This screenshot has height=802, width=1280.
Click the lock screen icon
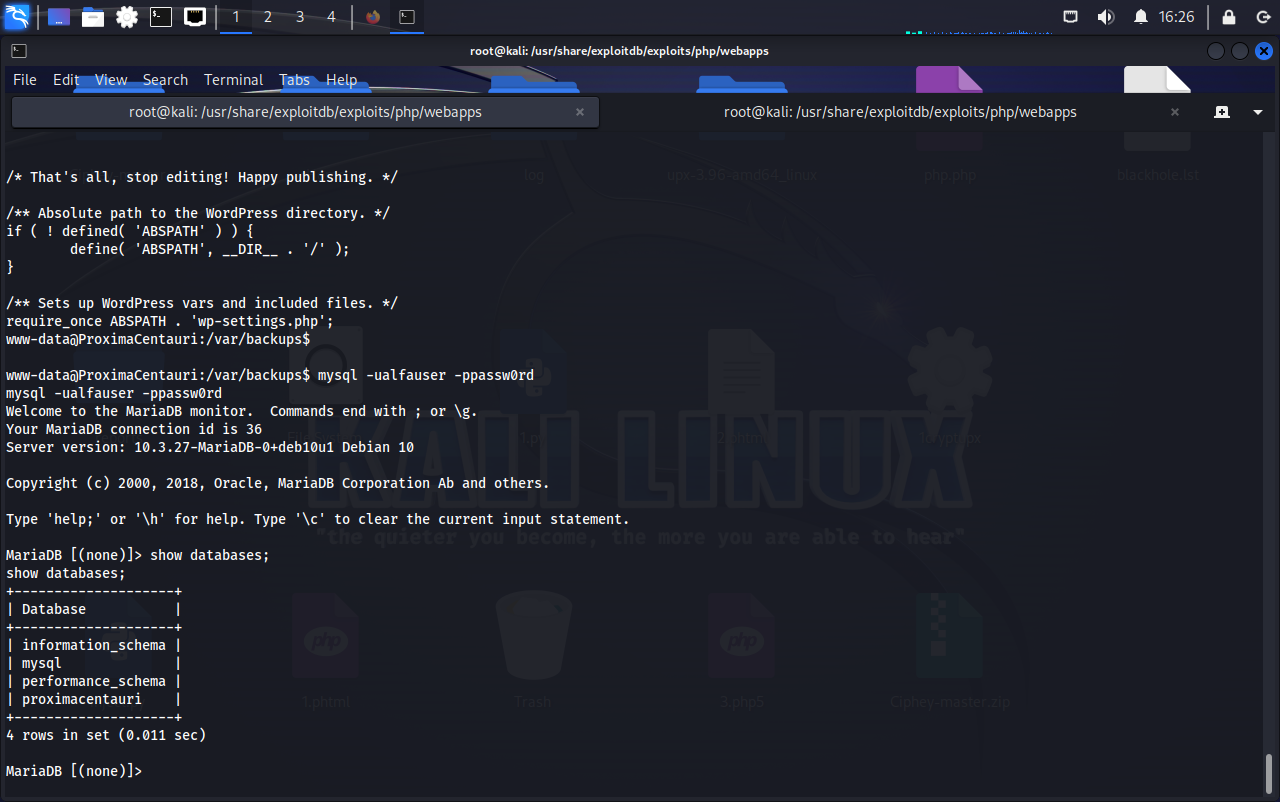(x=1229, y=17)
